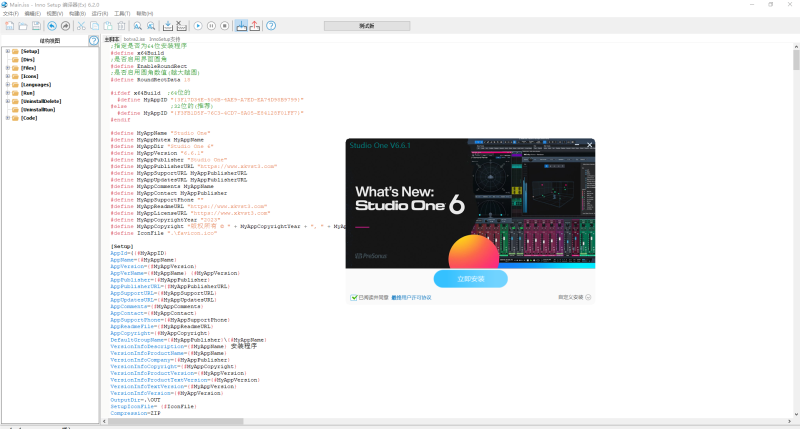The width and height of the screenshot is (800, 429).
Task: Minimize the Studio One installer window
Action: point(577,145)
